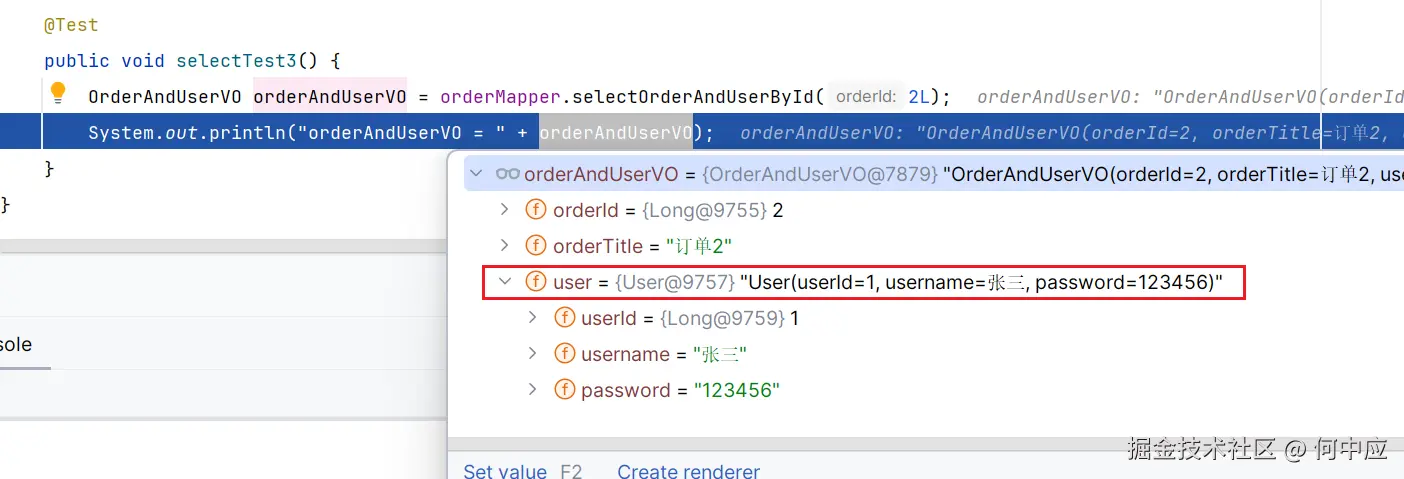Expand the orderTitle node
1404x479 pixels.
point(505,246)
